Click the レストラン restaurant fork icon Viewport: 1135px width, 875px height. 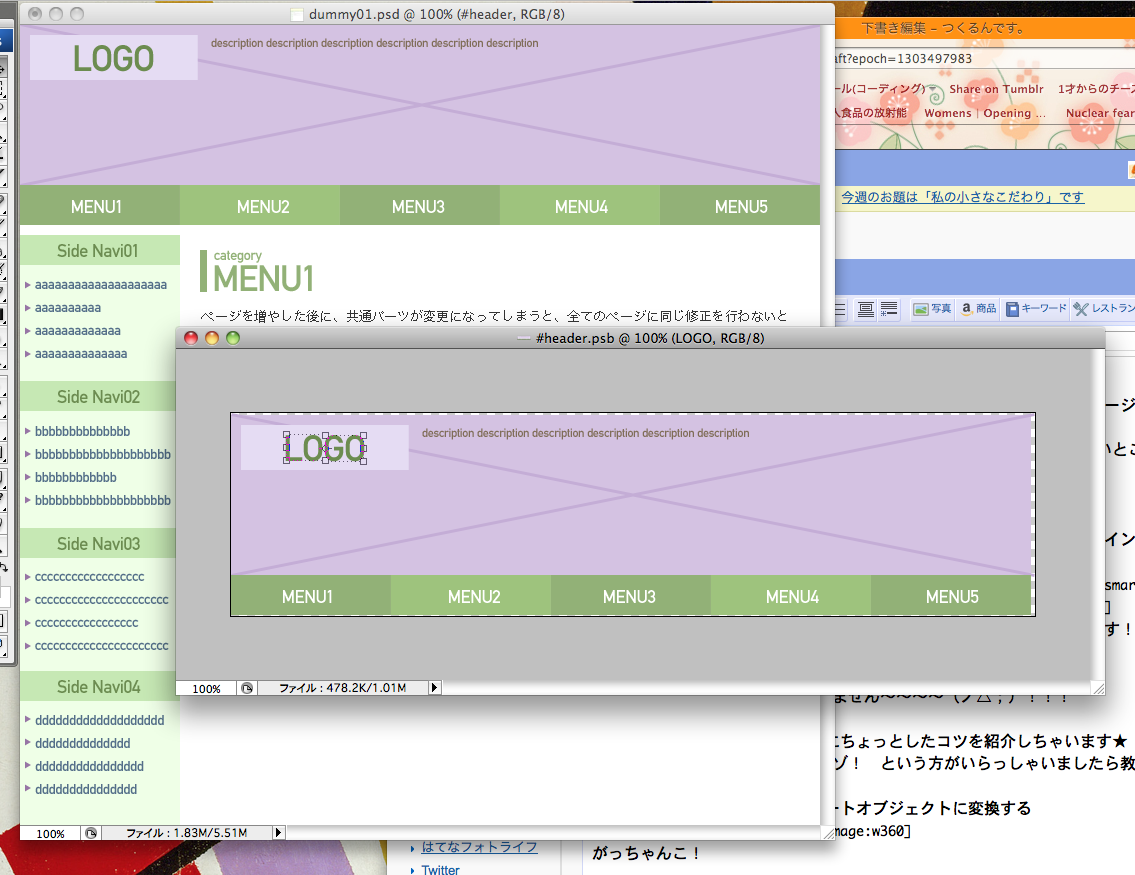tap(1081, 307)
